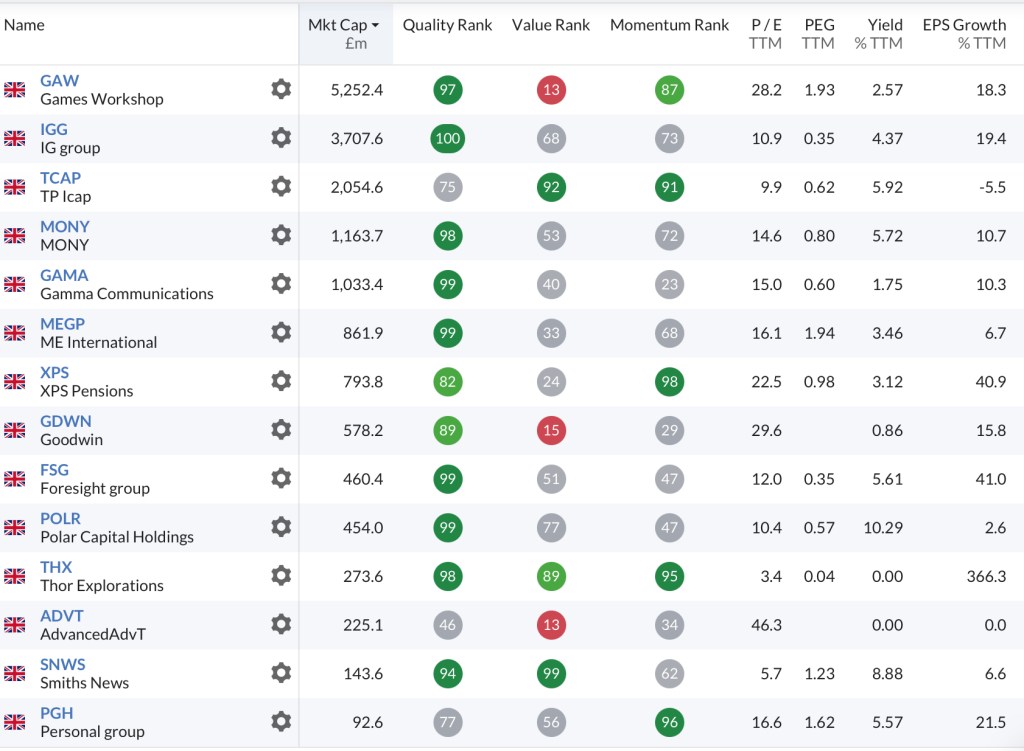Open the TP Icap row gear menu
The width and height of the screenshot is (1024, 751).
(281, 186)
